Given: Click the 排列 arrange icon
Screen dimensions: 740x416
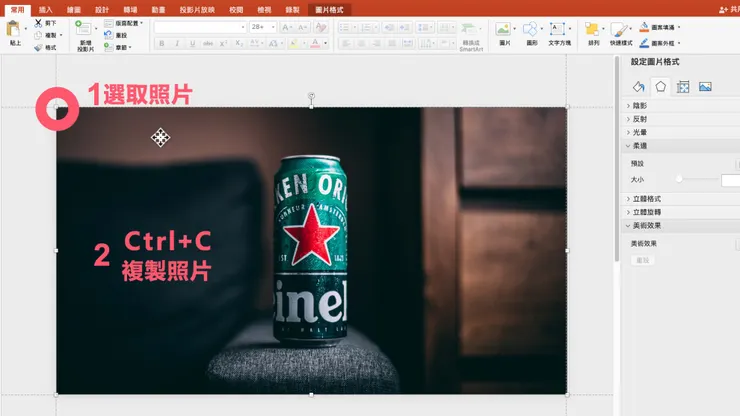Looking at the screenshot, I should (592, 29).
